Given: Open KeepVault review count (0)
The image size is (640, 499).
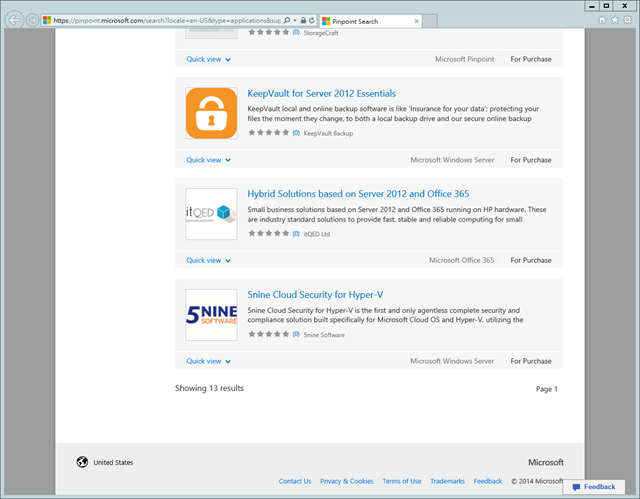Looking at the screenshot, I should pos(296,133).
